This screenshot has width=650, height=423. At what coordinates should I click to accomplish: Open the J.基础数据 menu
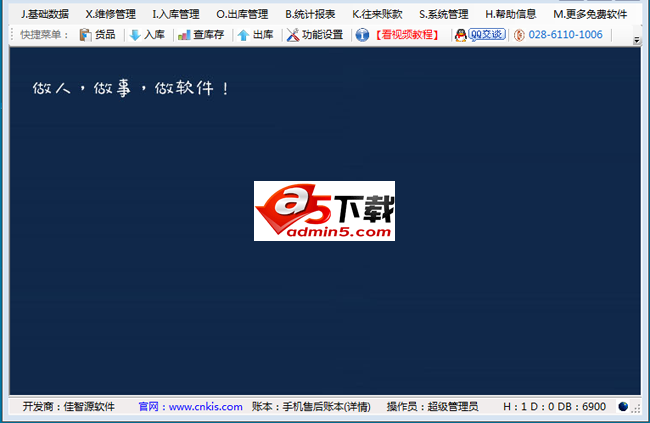pos(45,14)
